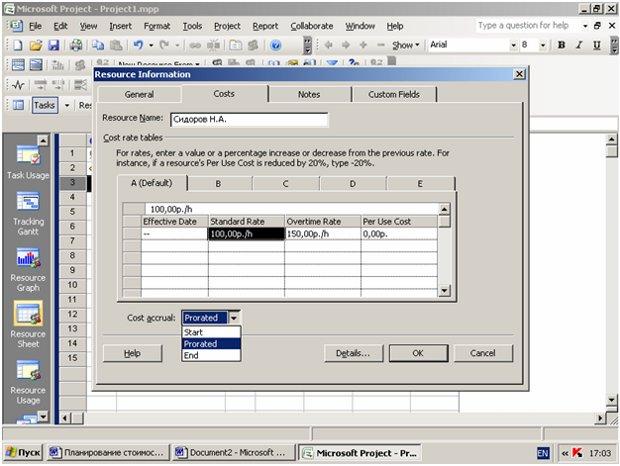Click the Cancel button
Screen dimensions: 620x466
click(x=483, y=353)
